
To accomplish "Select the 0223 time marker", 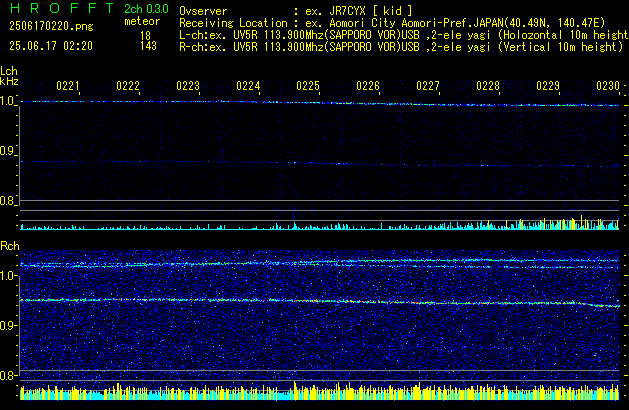I will coord(188,86).
